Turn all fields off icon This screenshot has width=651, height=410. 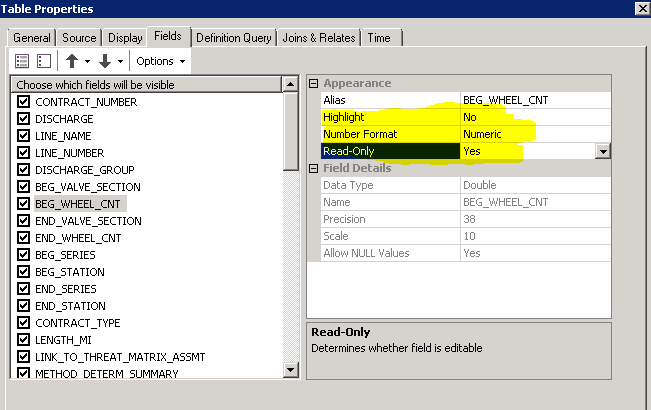[44, 61]
